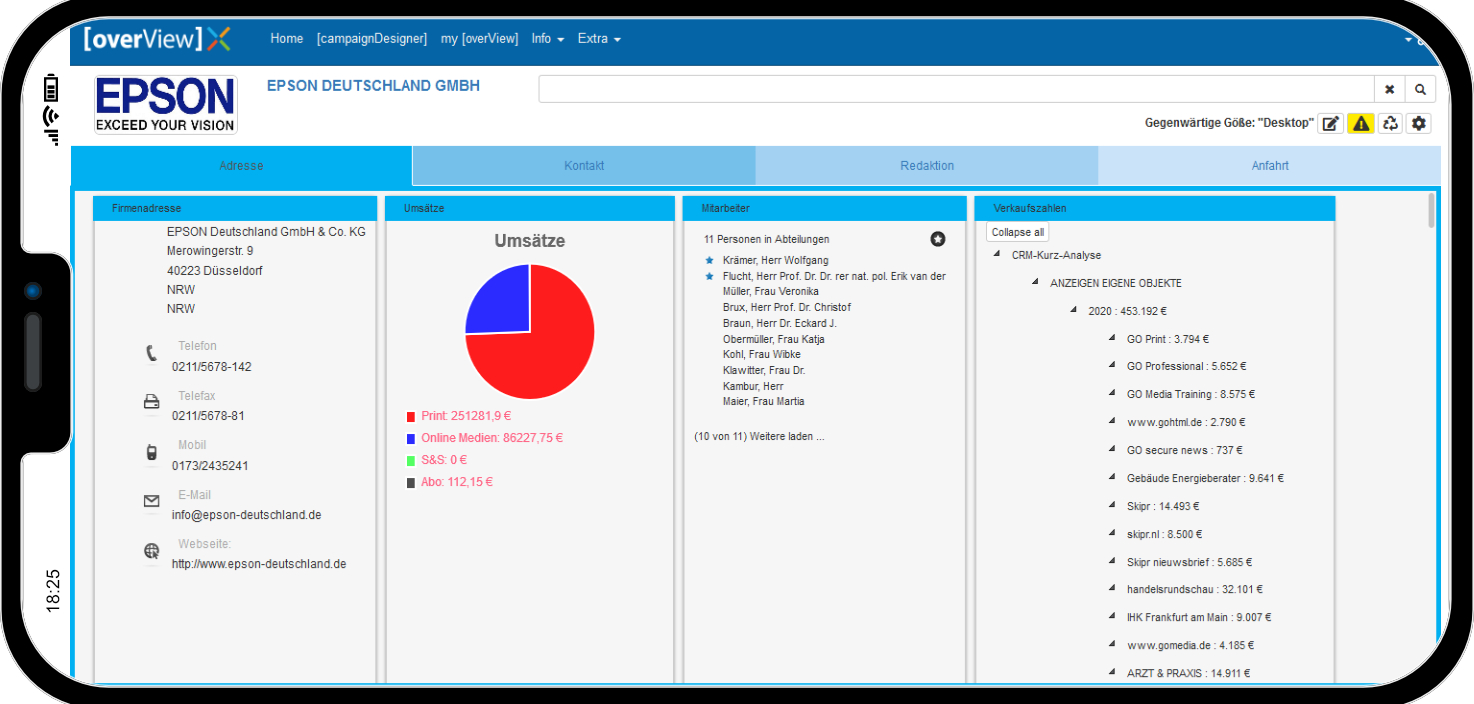1474x704 pixels.
Task: Expand the Gebäude Energieberater node
Action: coord(1112,478)
